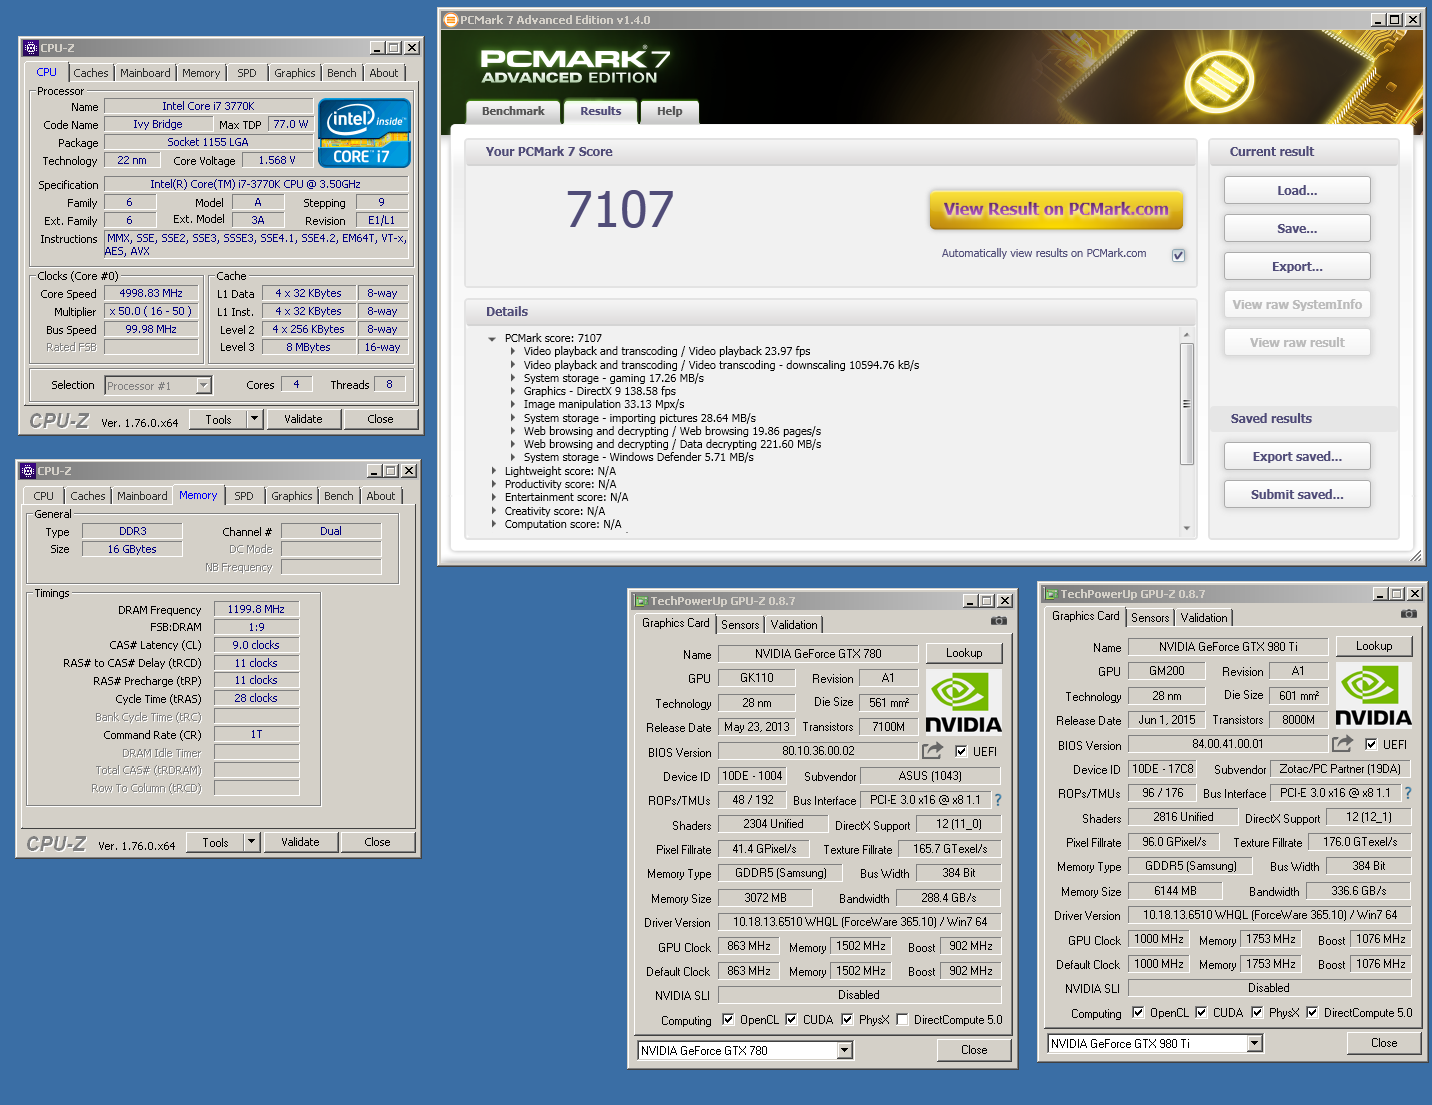
Task: Click the GTX 780 BIOS Version field
Action: click(818, 751)
